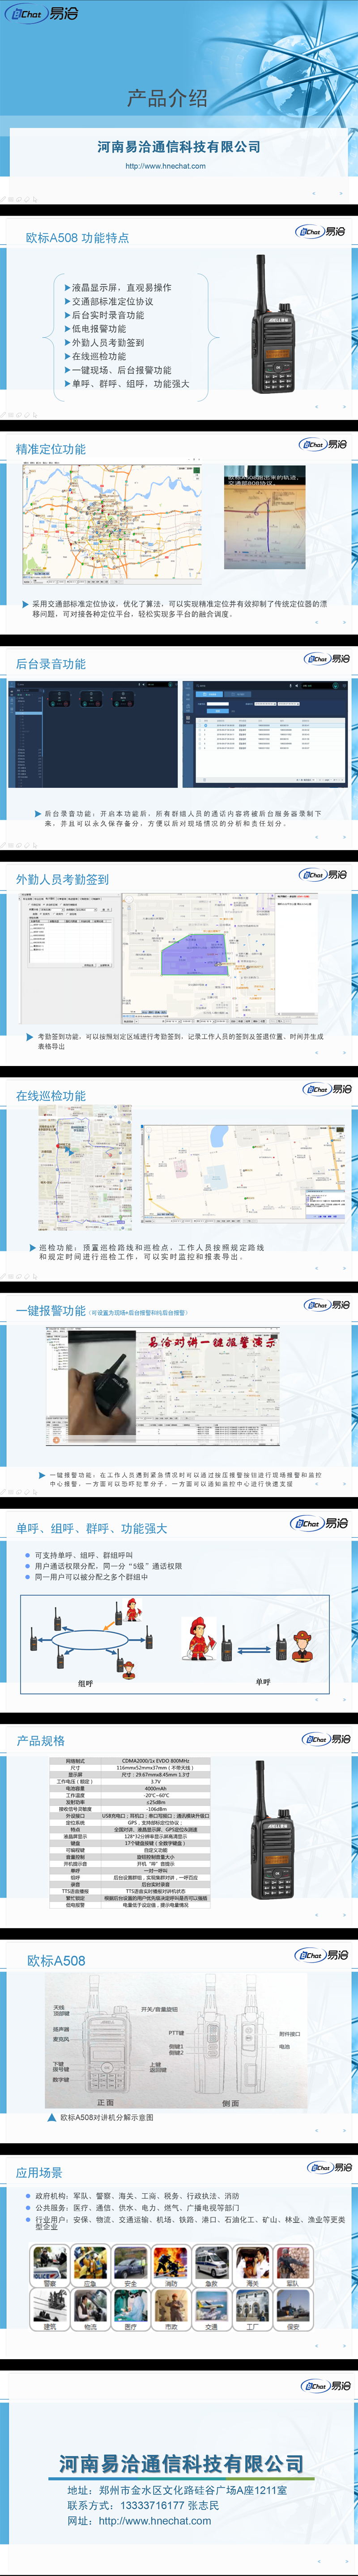The image size is (358, 2576).
Task: Open the track route image beside the city map
Action: point(265,517)
